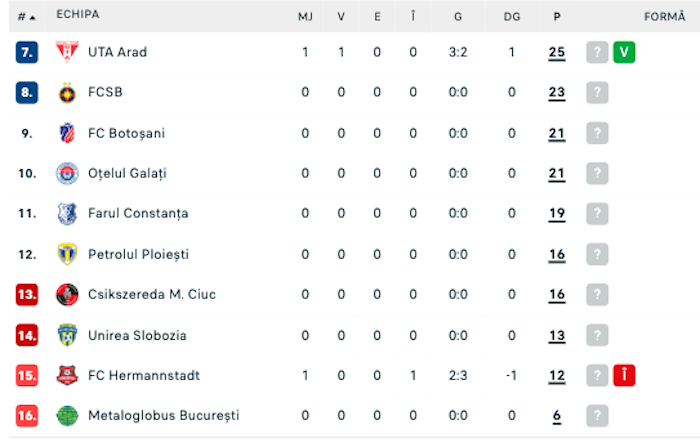Sort standings by P points header

coord(556,16)
